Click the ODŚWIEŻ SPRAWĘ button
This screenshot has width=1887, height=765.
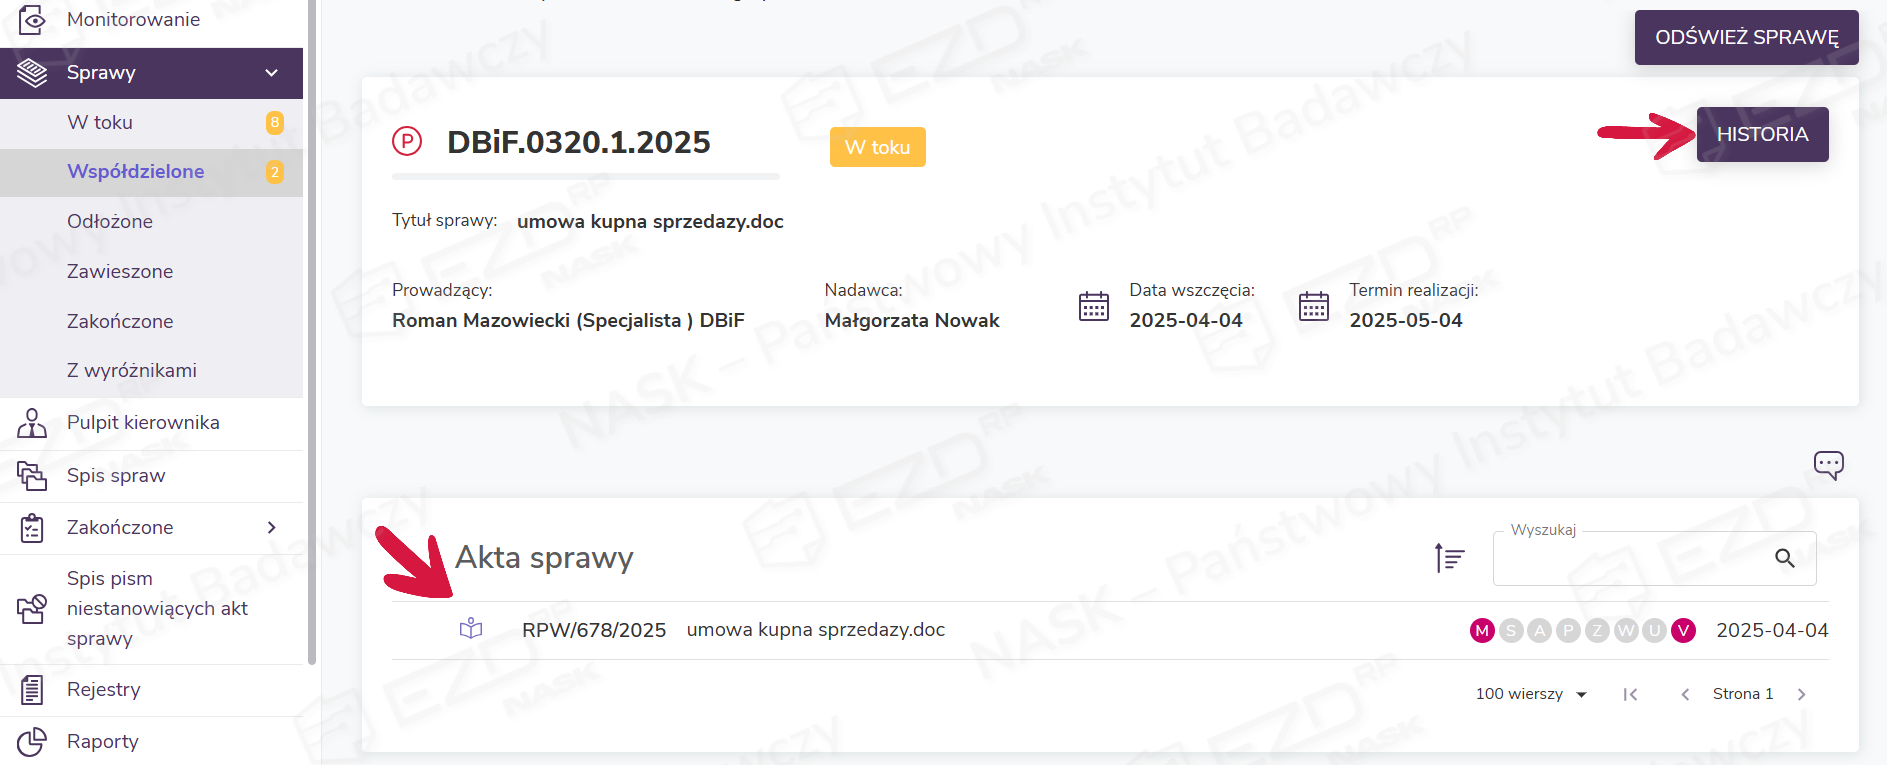(1746, 38)
